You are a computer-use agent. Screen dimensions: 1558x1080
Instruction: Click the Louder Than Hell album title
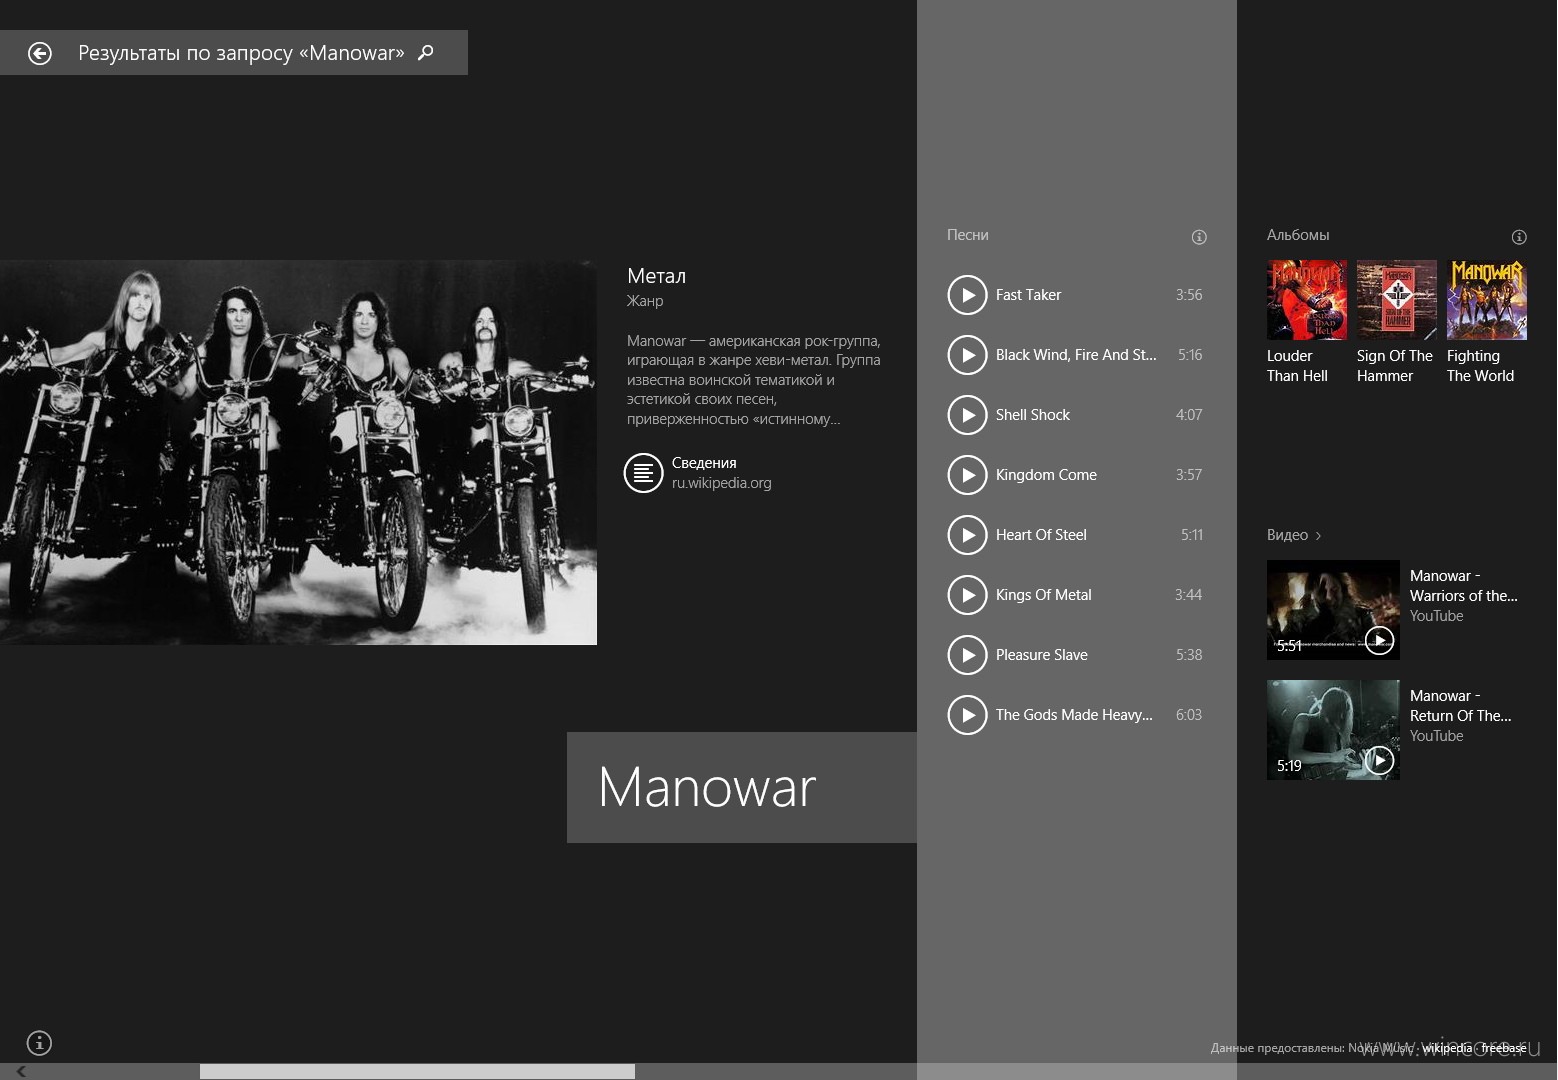[1298, 366]
